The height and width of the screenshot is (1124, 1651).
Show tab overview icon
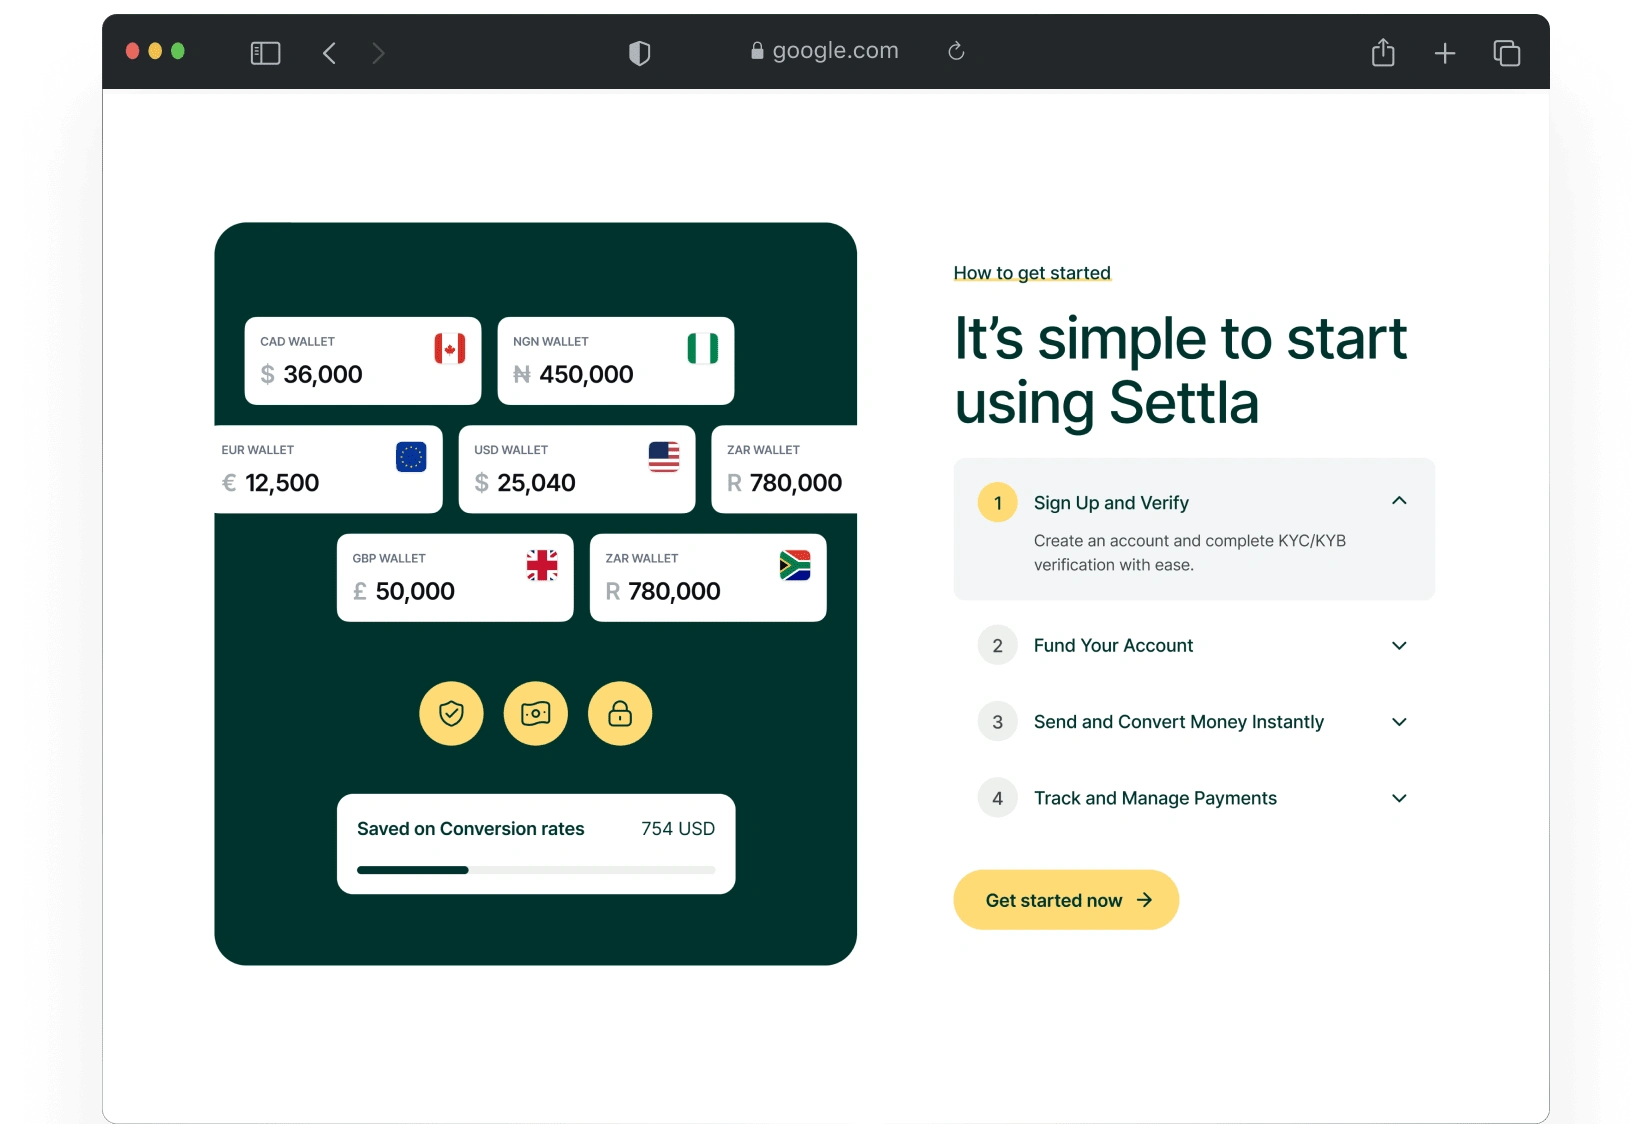point(1507,53)
